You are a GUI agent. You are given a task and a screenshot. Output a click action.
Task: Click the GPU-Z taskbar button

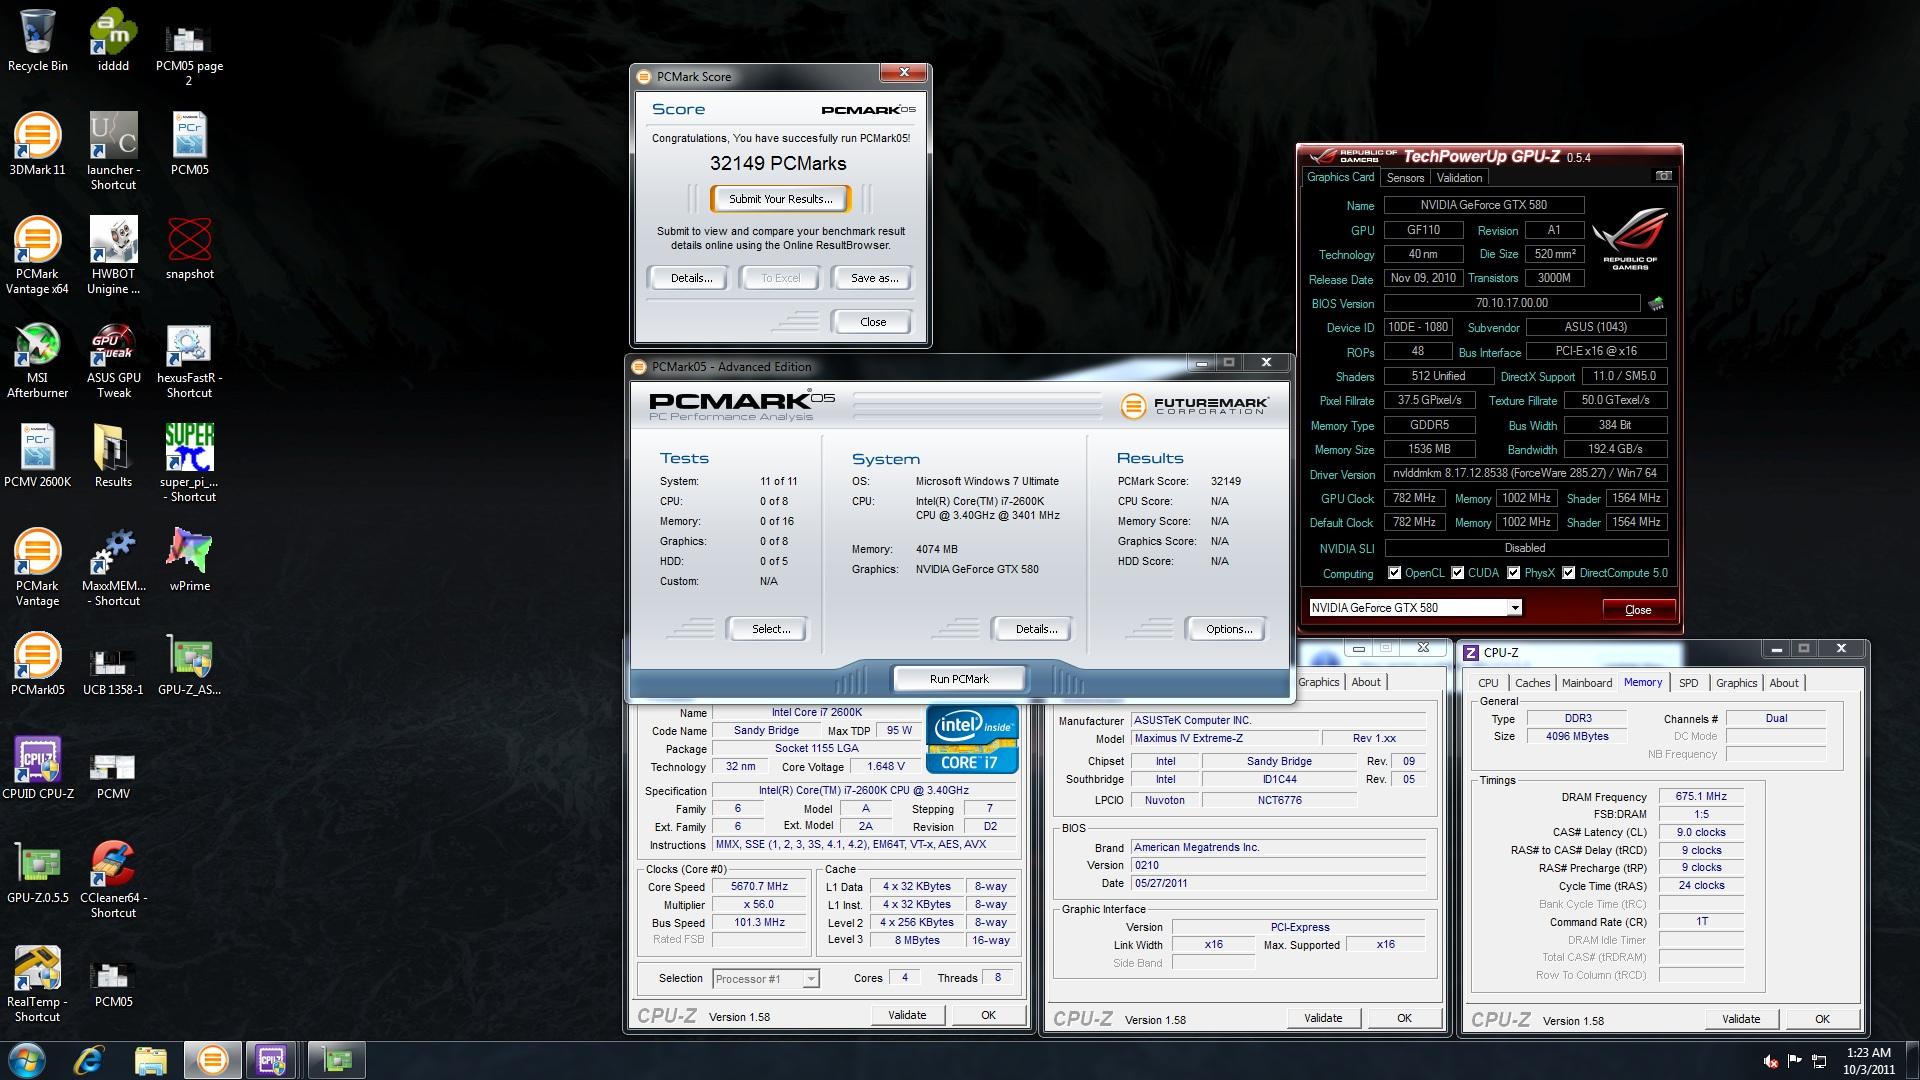pyautogui.click(x=336, y=1060)
